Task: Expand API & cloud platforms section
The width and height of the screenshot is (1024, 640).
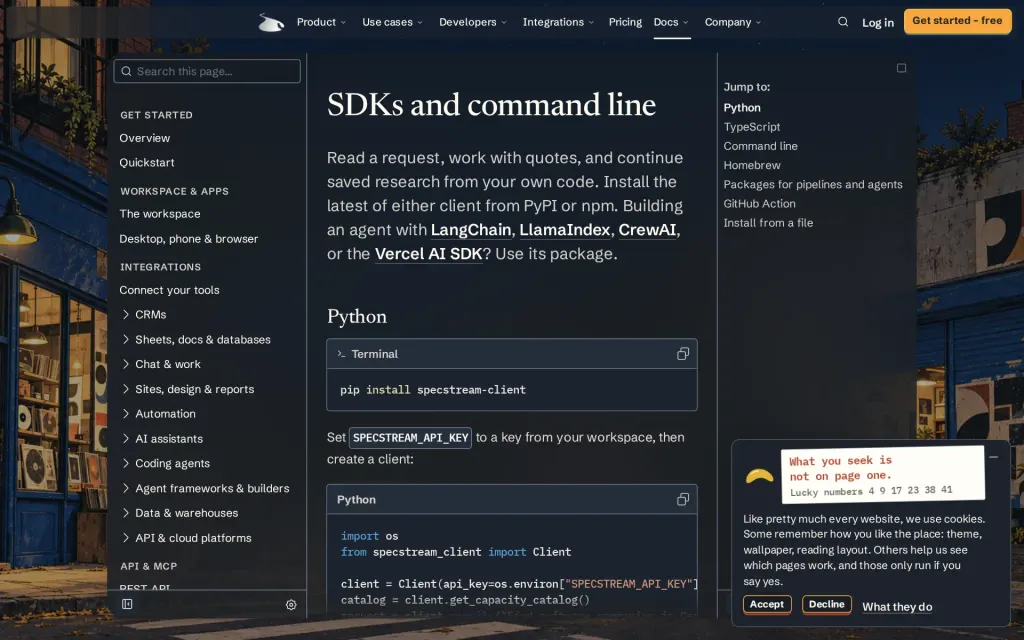Action: point(186,538)
